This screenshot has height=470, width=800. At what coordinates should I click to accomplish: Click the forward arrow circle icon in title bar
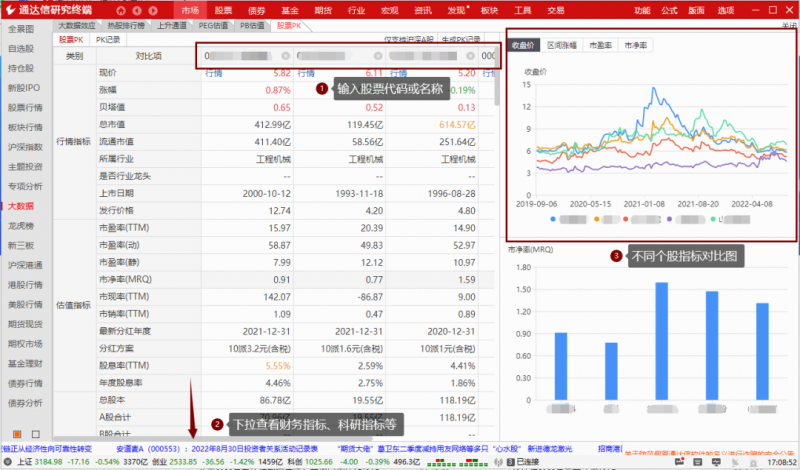[153, 10]
